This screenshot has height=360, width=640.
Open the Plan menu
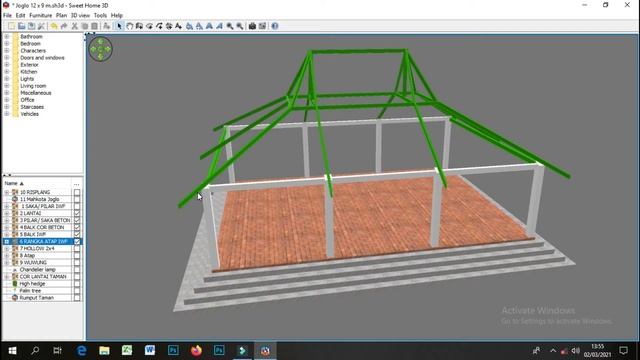click(61, 16)
